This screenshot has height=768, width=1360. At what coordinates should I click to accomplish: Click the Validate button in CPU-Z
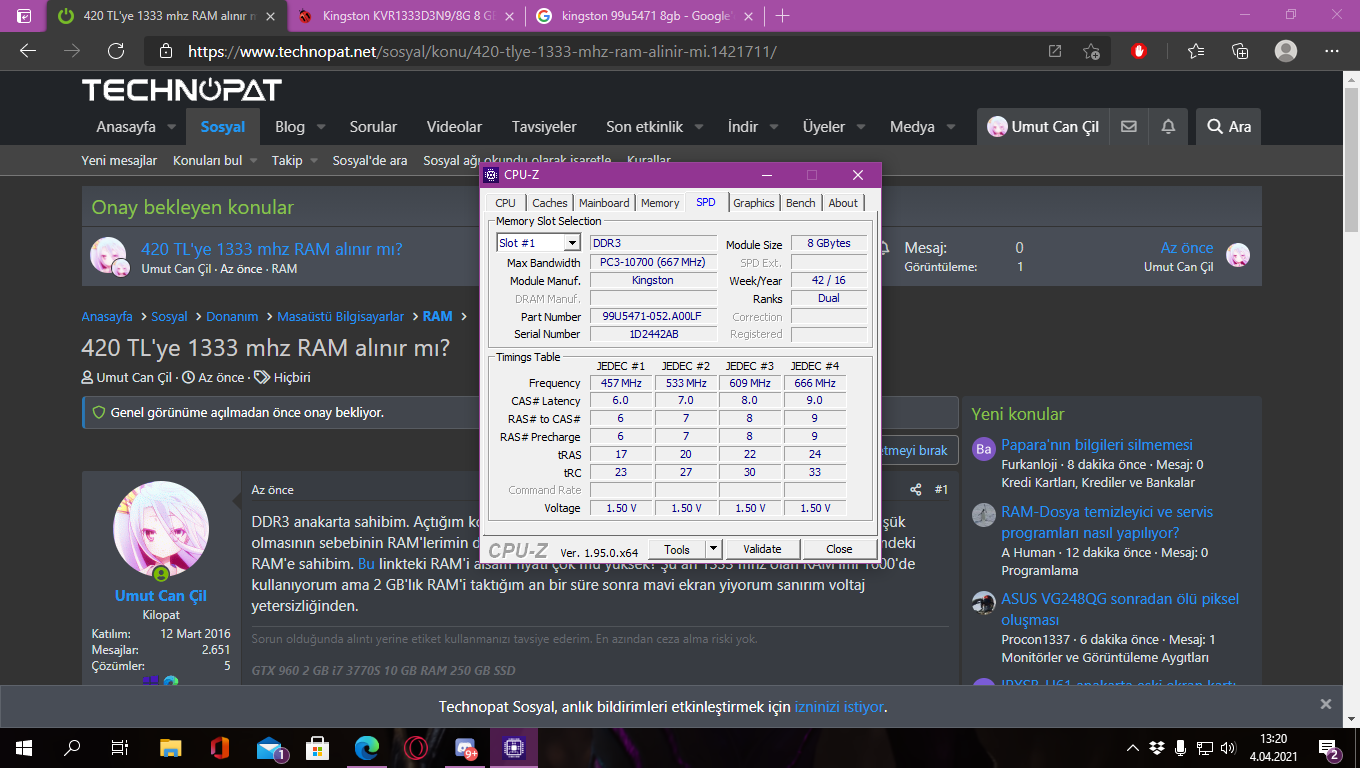pos(763,549)
